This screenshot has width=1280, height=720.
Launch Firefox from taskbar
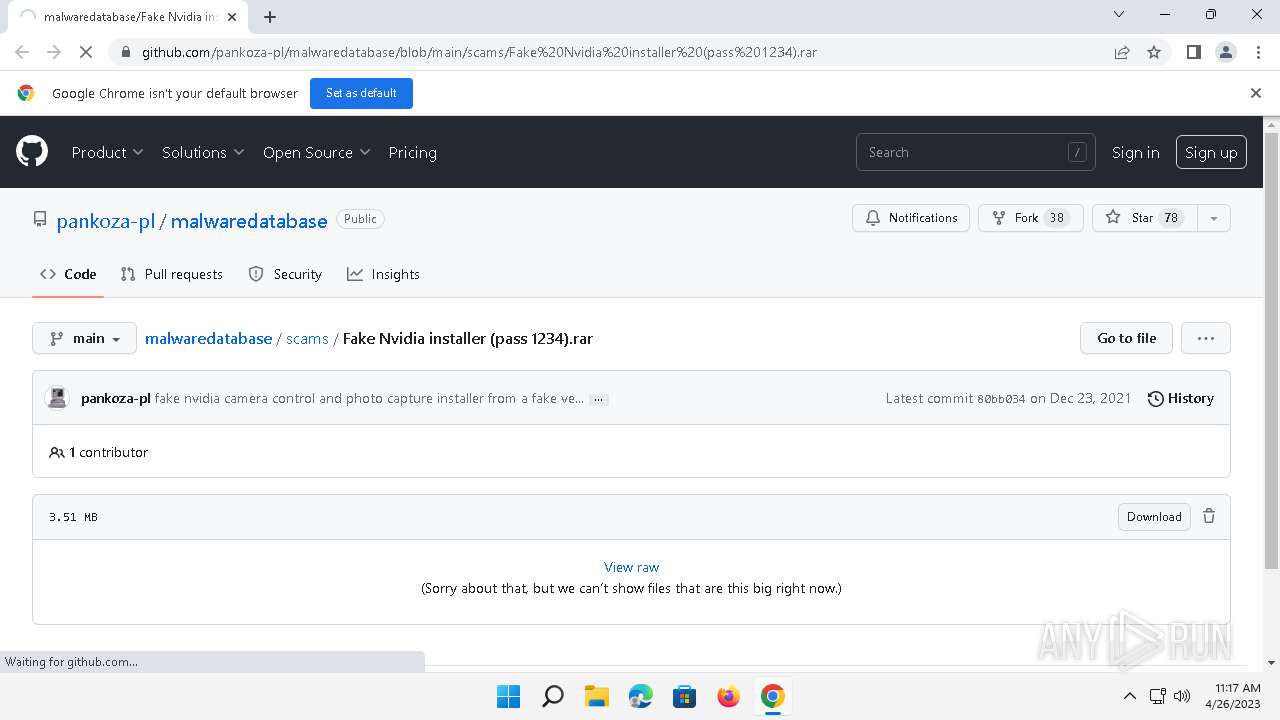tap(728, 696)
